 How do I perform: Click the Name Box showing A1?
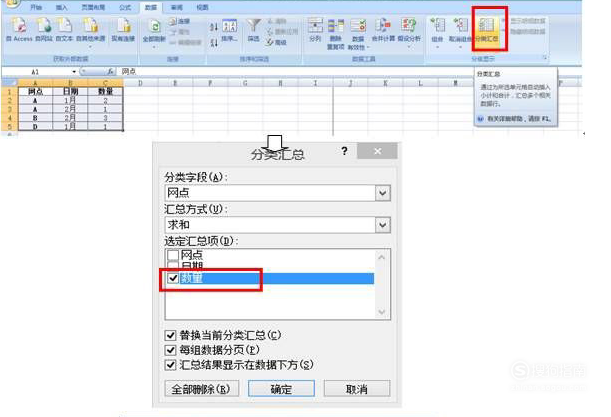[x=36, y=72]
